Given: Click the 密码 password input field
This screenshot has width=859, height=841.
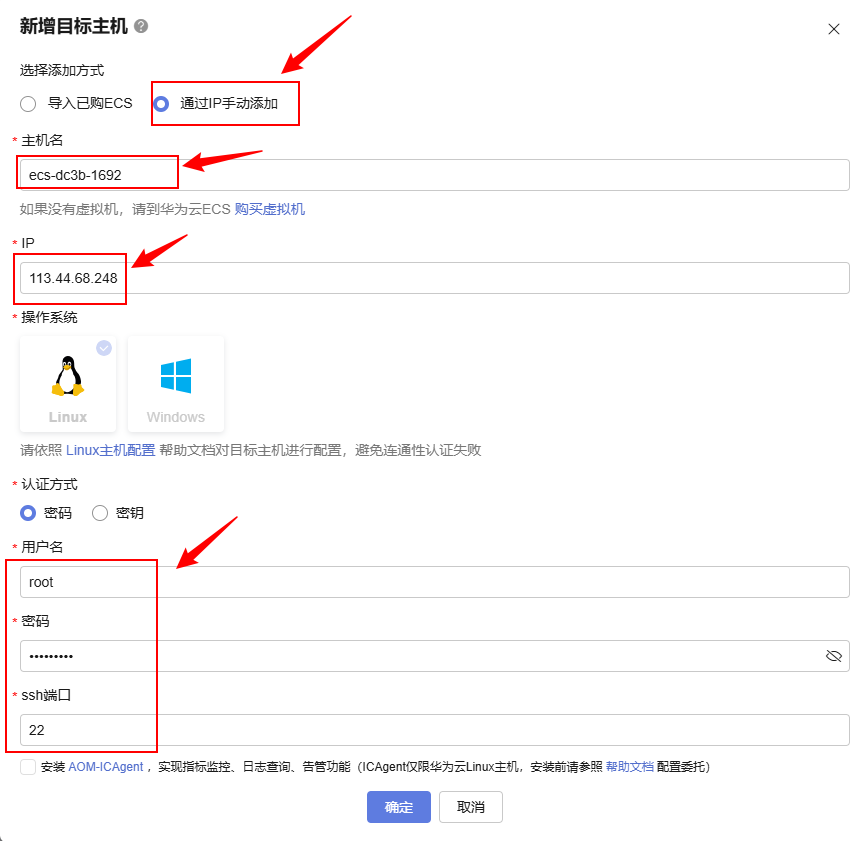Looking at the screenshot, I should click(x=434, y=656).
